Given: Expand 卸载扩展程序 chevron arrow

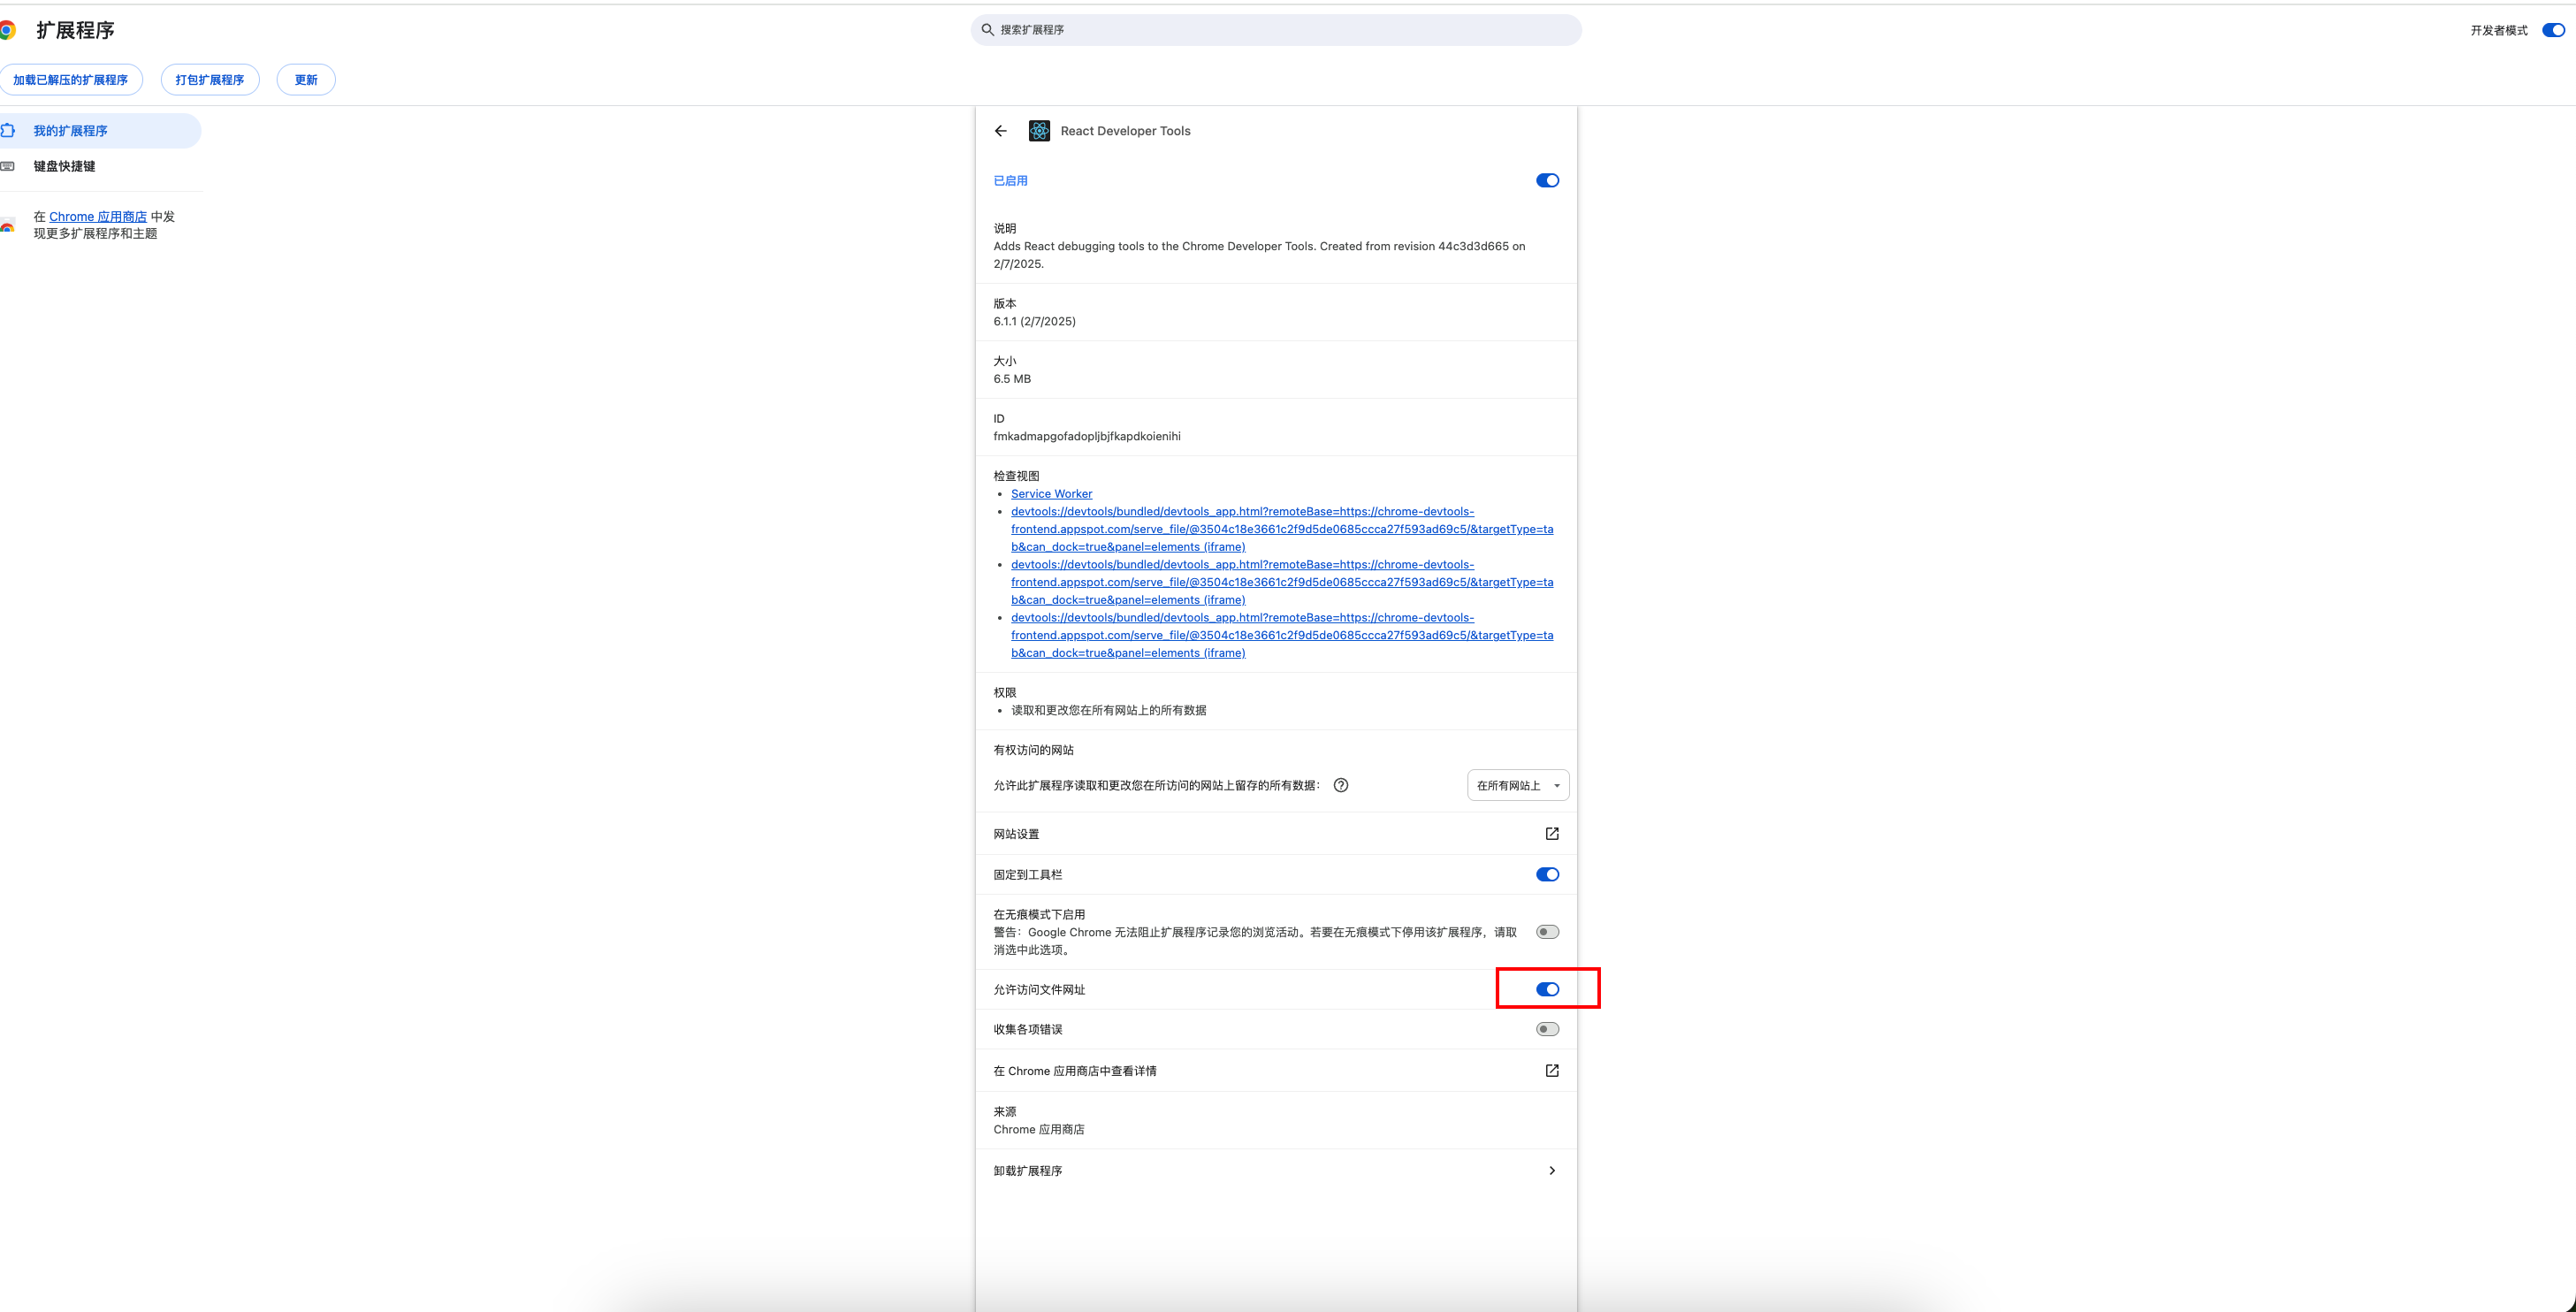Looking at the screenshot, I should click(1551, 1170).
